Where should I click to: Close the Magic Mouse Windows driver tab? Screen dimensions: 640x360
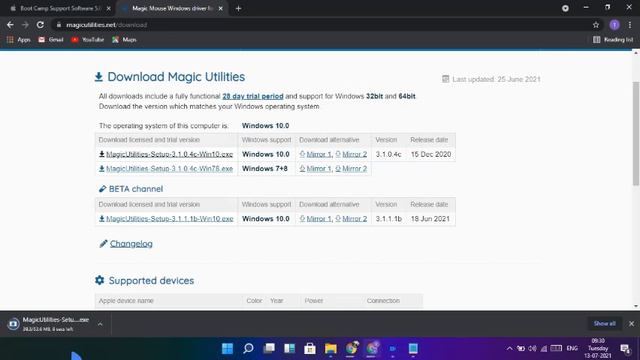point(221,8)
